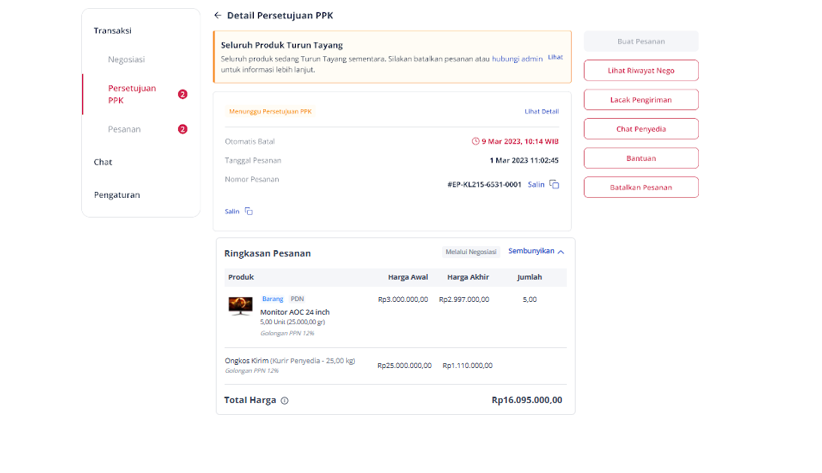Click the clock icon next to auto-cancel date
Viewport: 822px width, 473px height.
475,141
